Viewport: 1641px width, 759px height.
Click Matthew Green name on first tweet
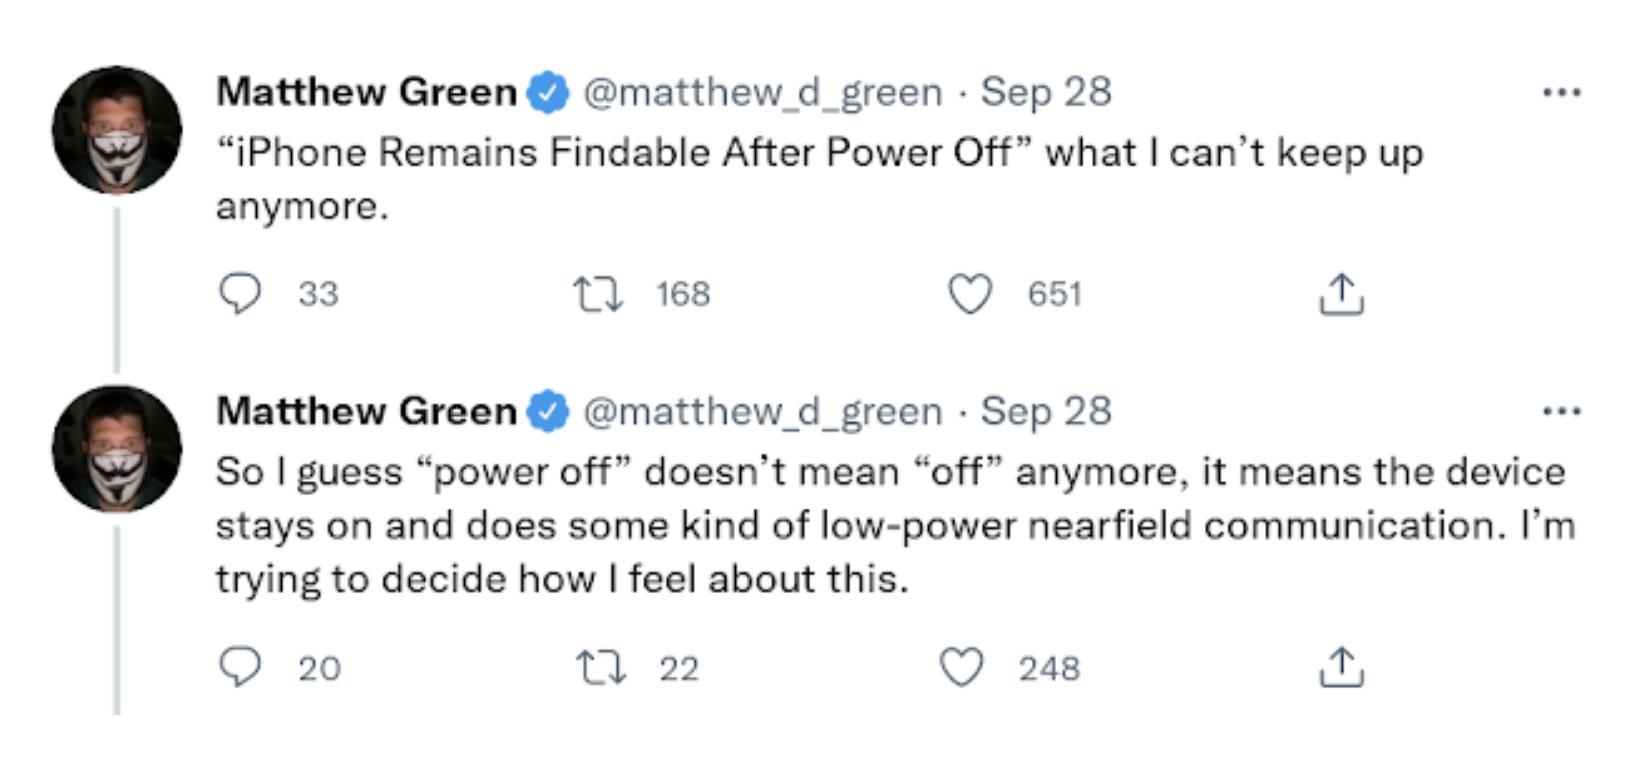(x=366, y=92)
